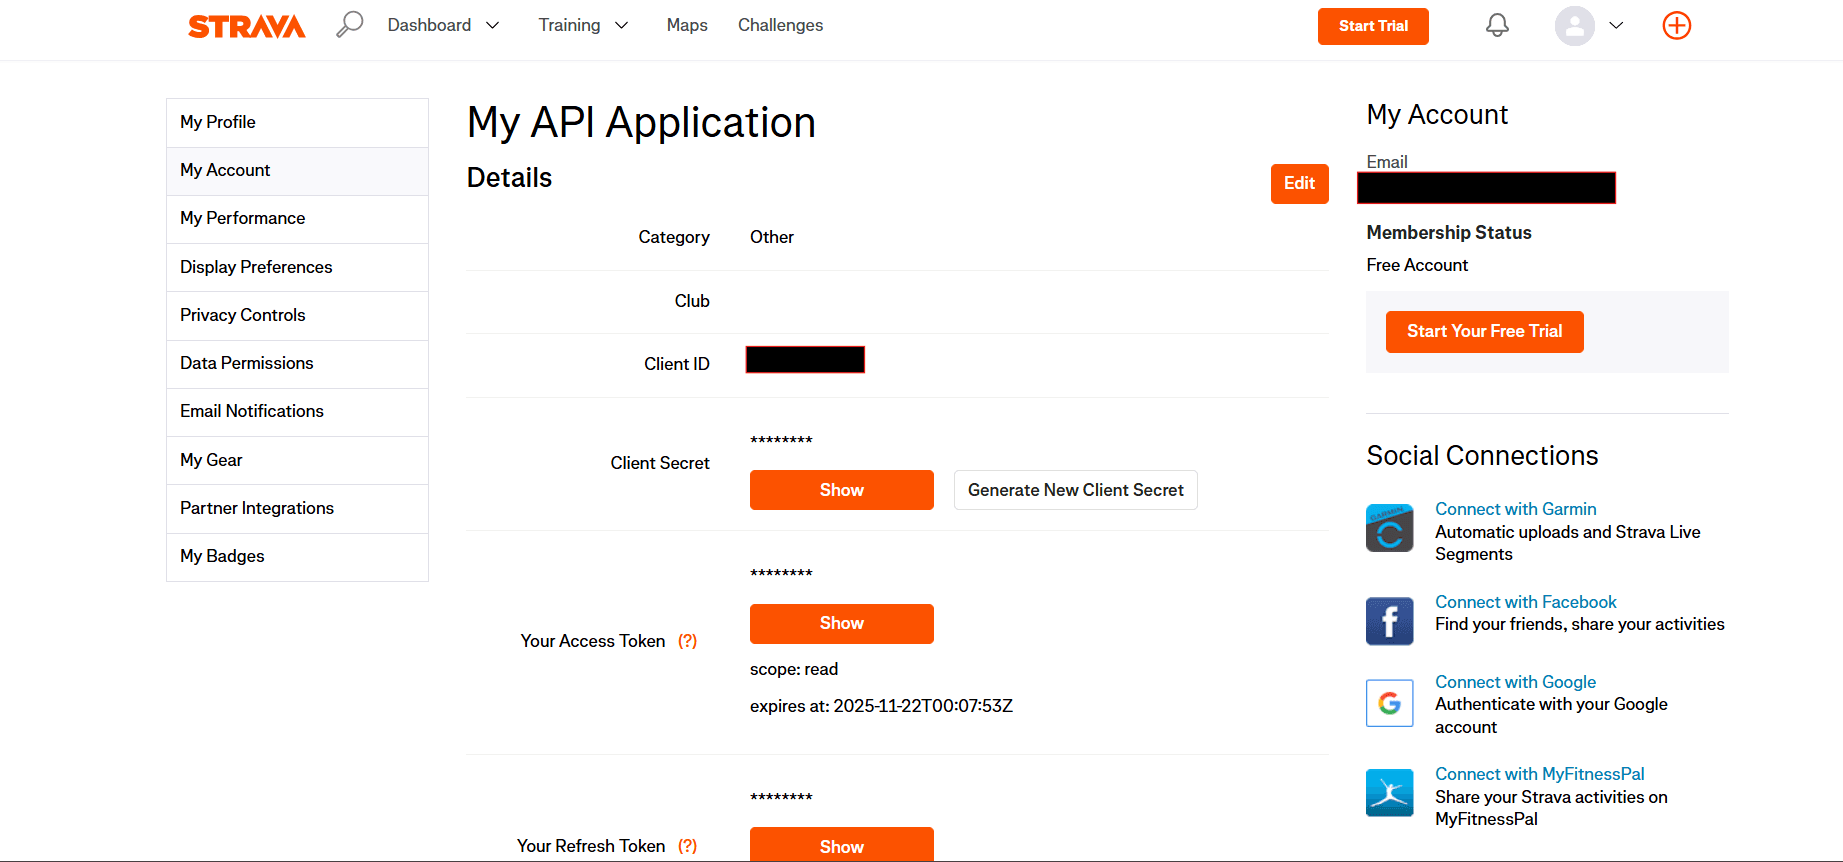Open Display Preferences
1843x862 pixels.
(x=298, y=267)
